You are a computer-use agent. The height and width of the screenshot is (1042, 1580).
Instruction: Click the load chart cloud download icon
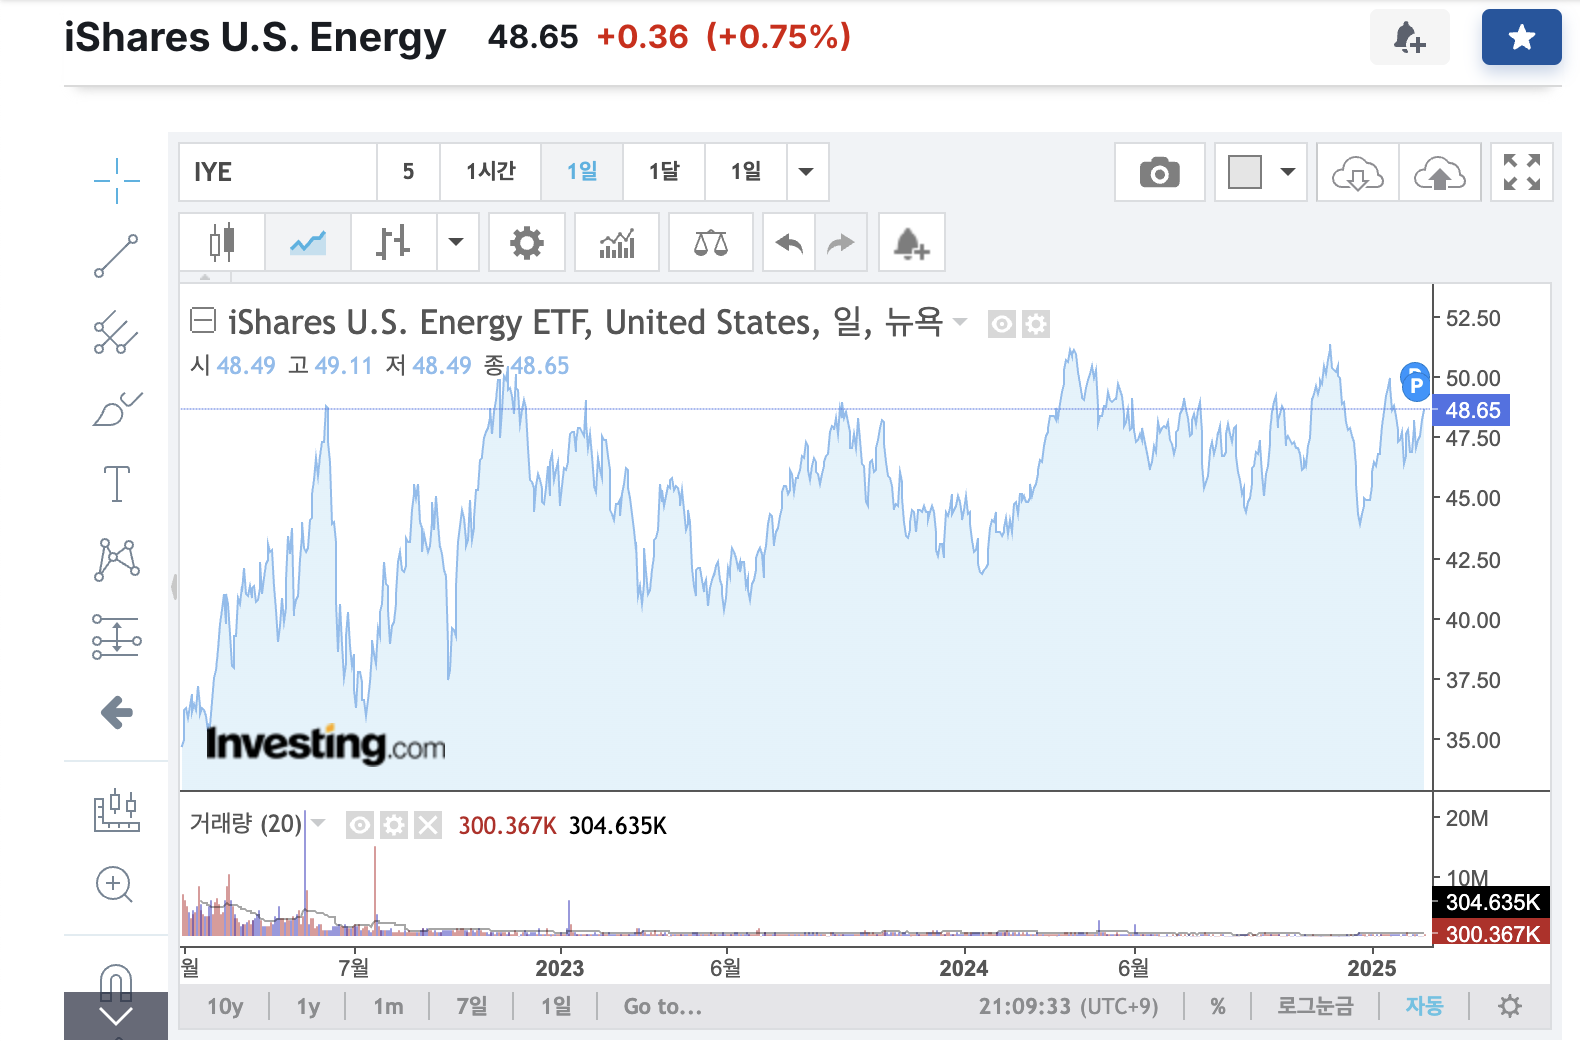click(1357, 172)
